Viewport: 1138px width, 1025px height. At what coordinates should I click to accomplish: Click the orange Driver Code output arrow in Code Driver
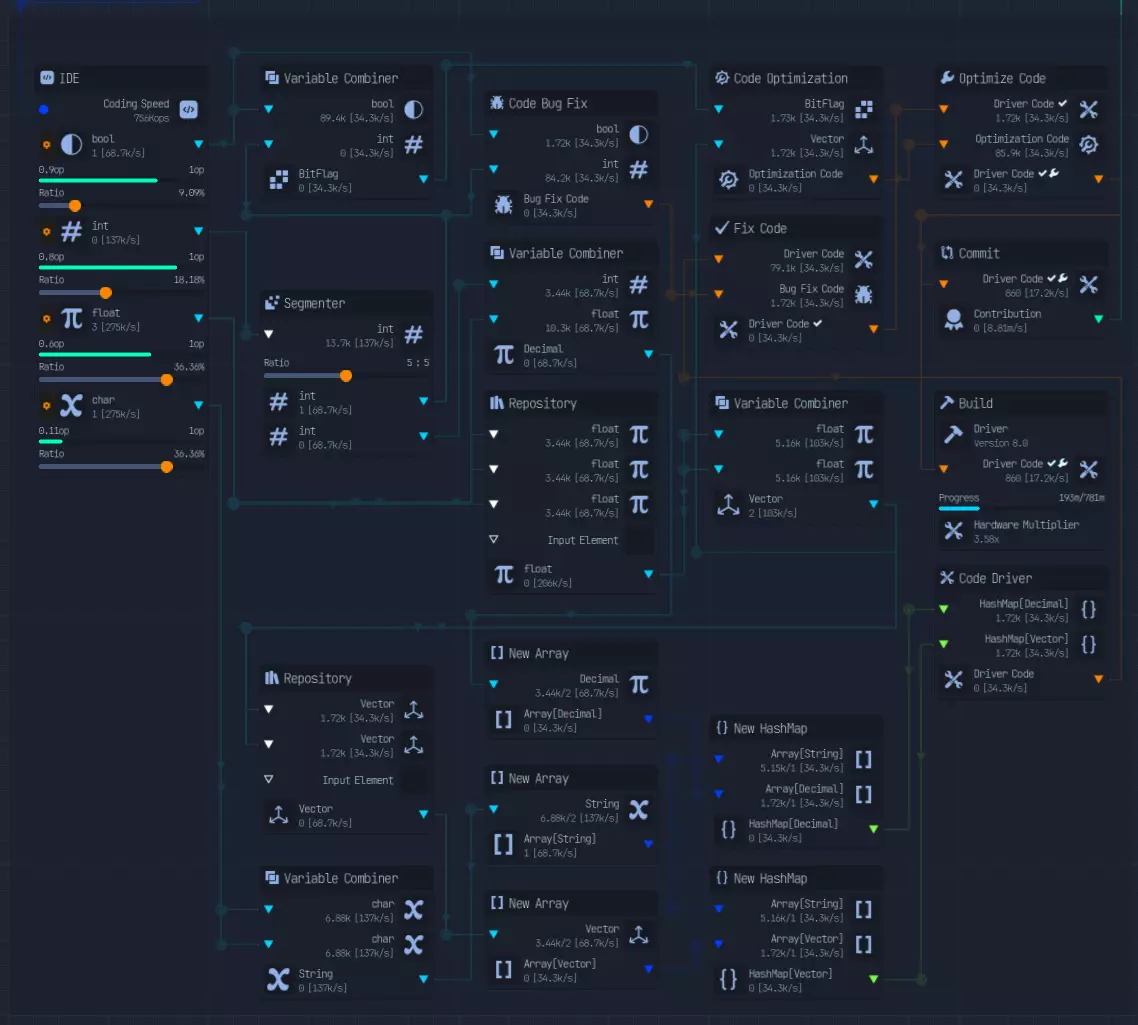click(1099, 679)
